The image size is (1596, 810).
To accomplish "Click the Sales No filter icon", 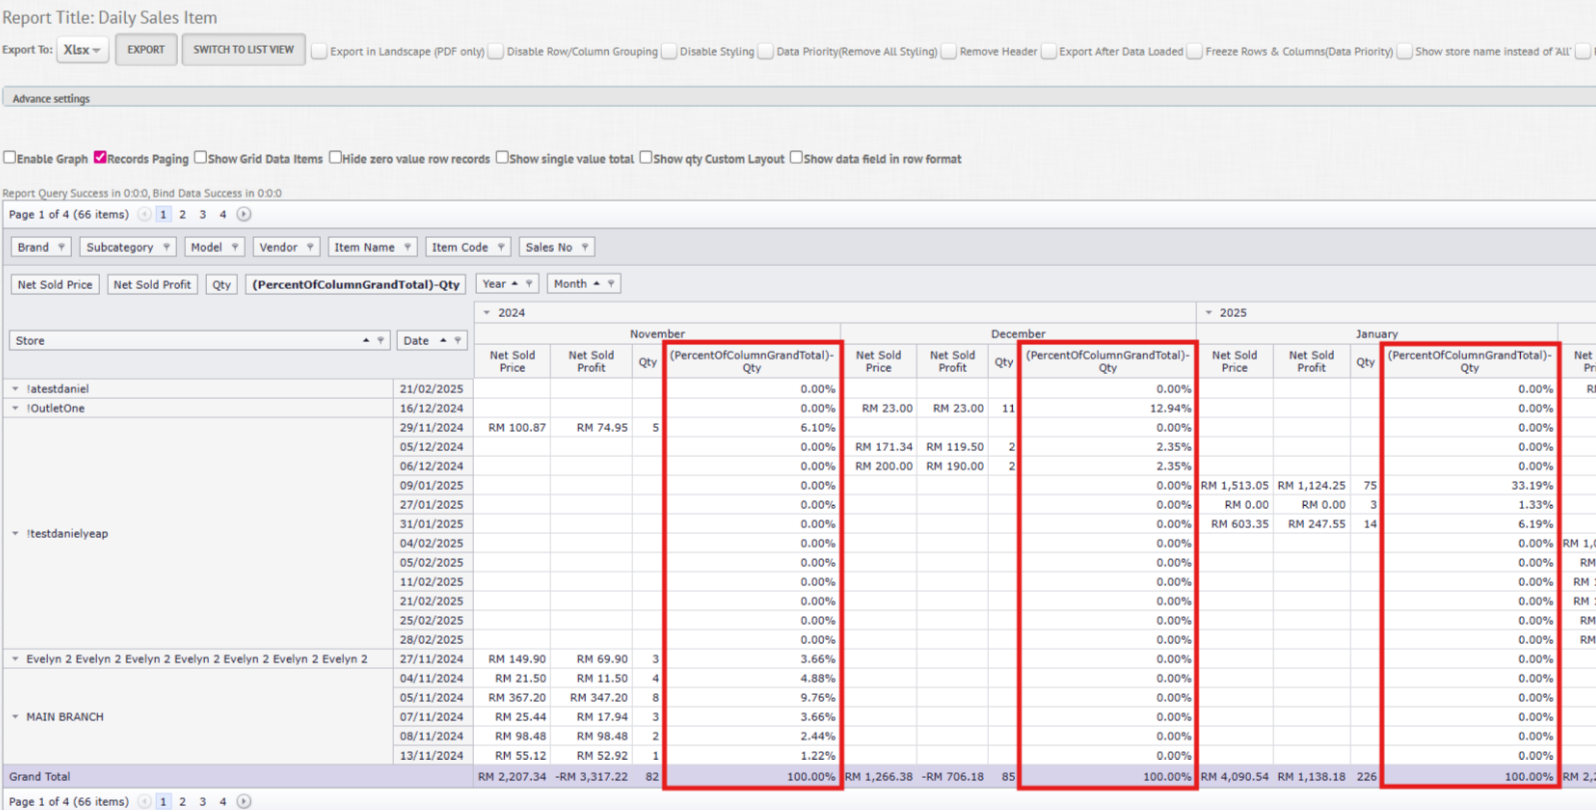I will click(585, 247).
